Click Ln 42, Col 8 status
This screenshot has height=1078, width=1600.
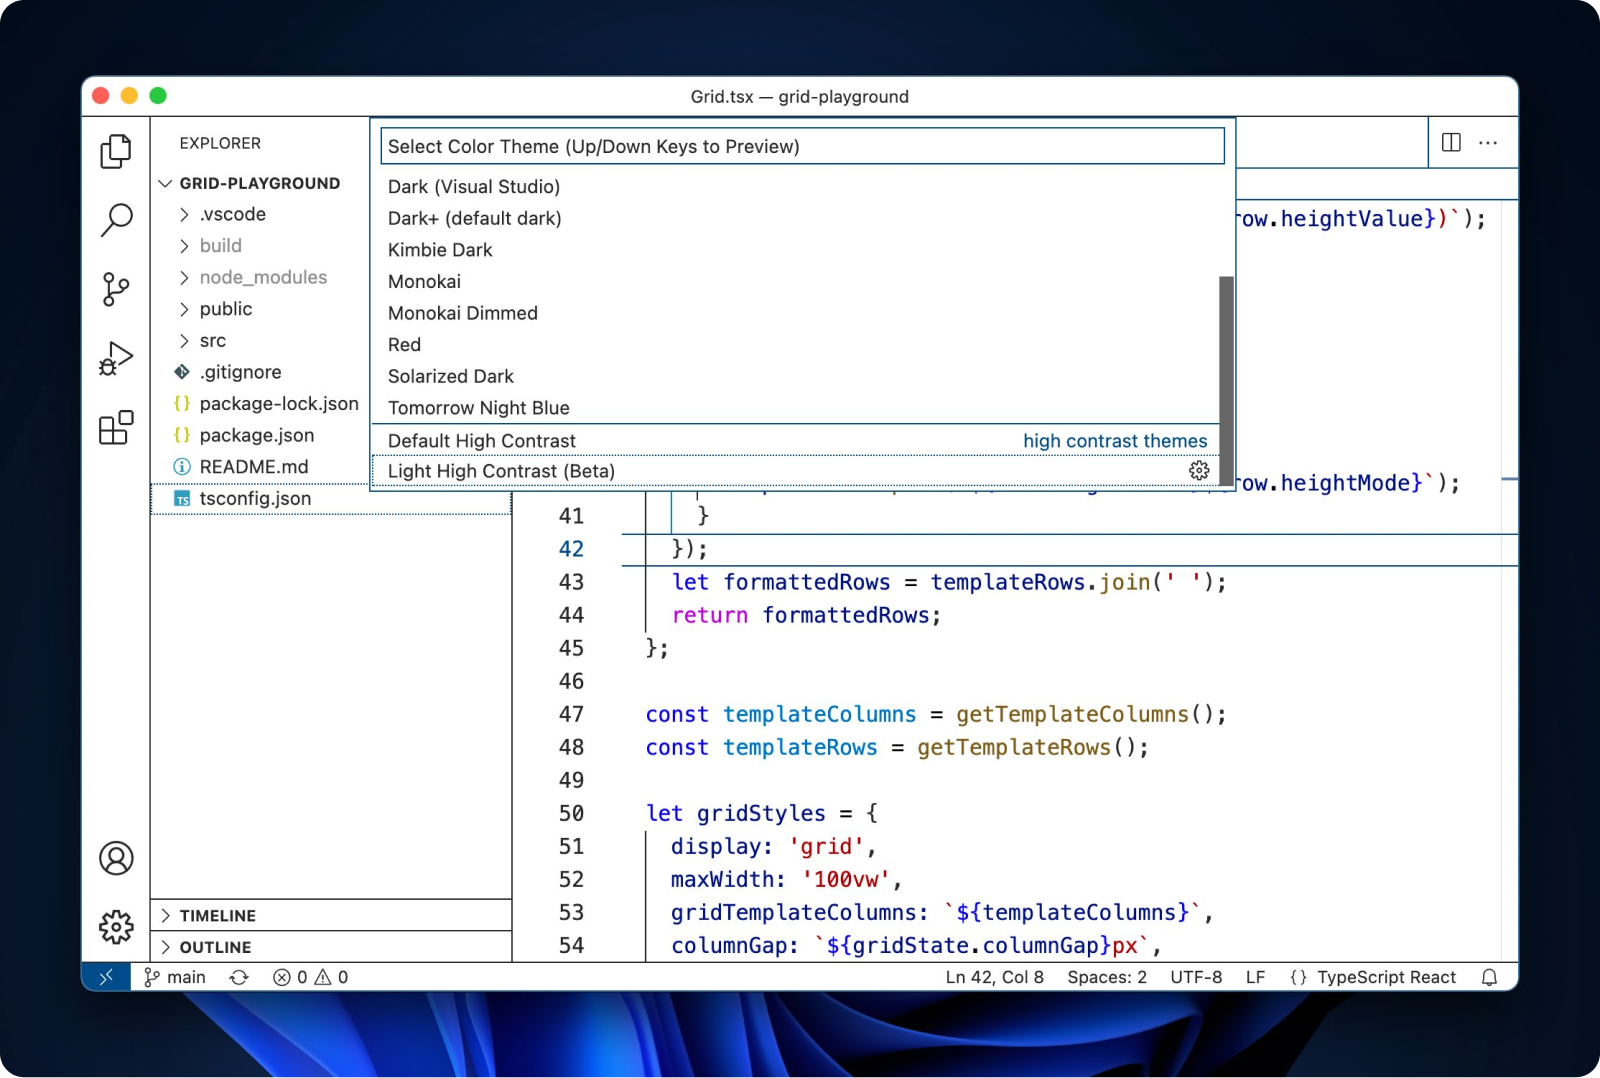coord(994,977)
